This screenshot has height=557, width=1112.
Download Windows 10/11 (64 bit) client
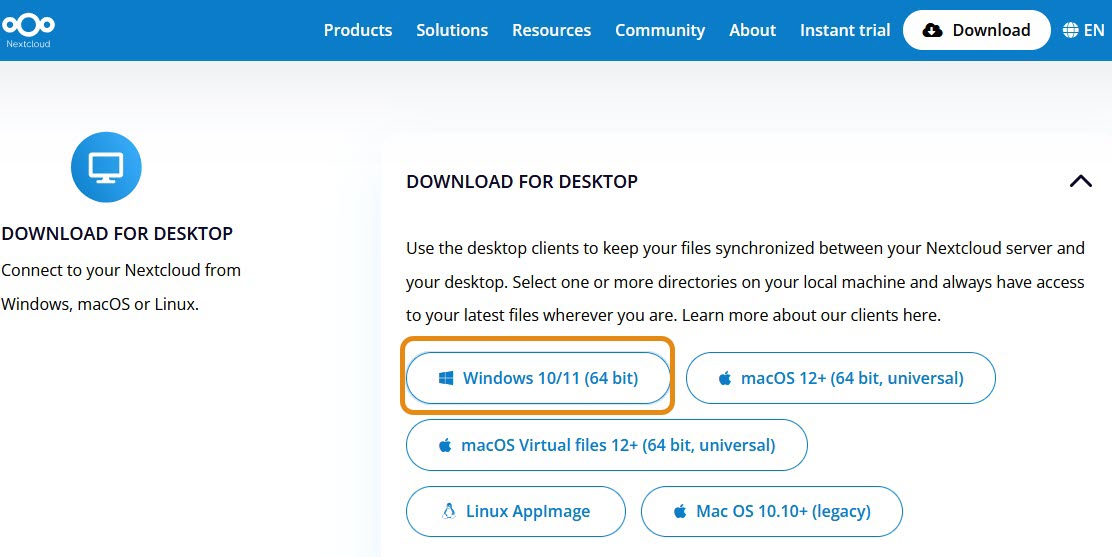(x=538, y=377)
